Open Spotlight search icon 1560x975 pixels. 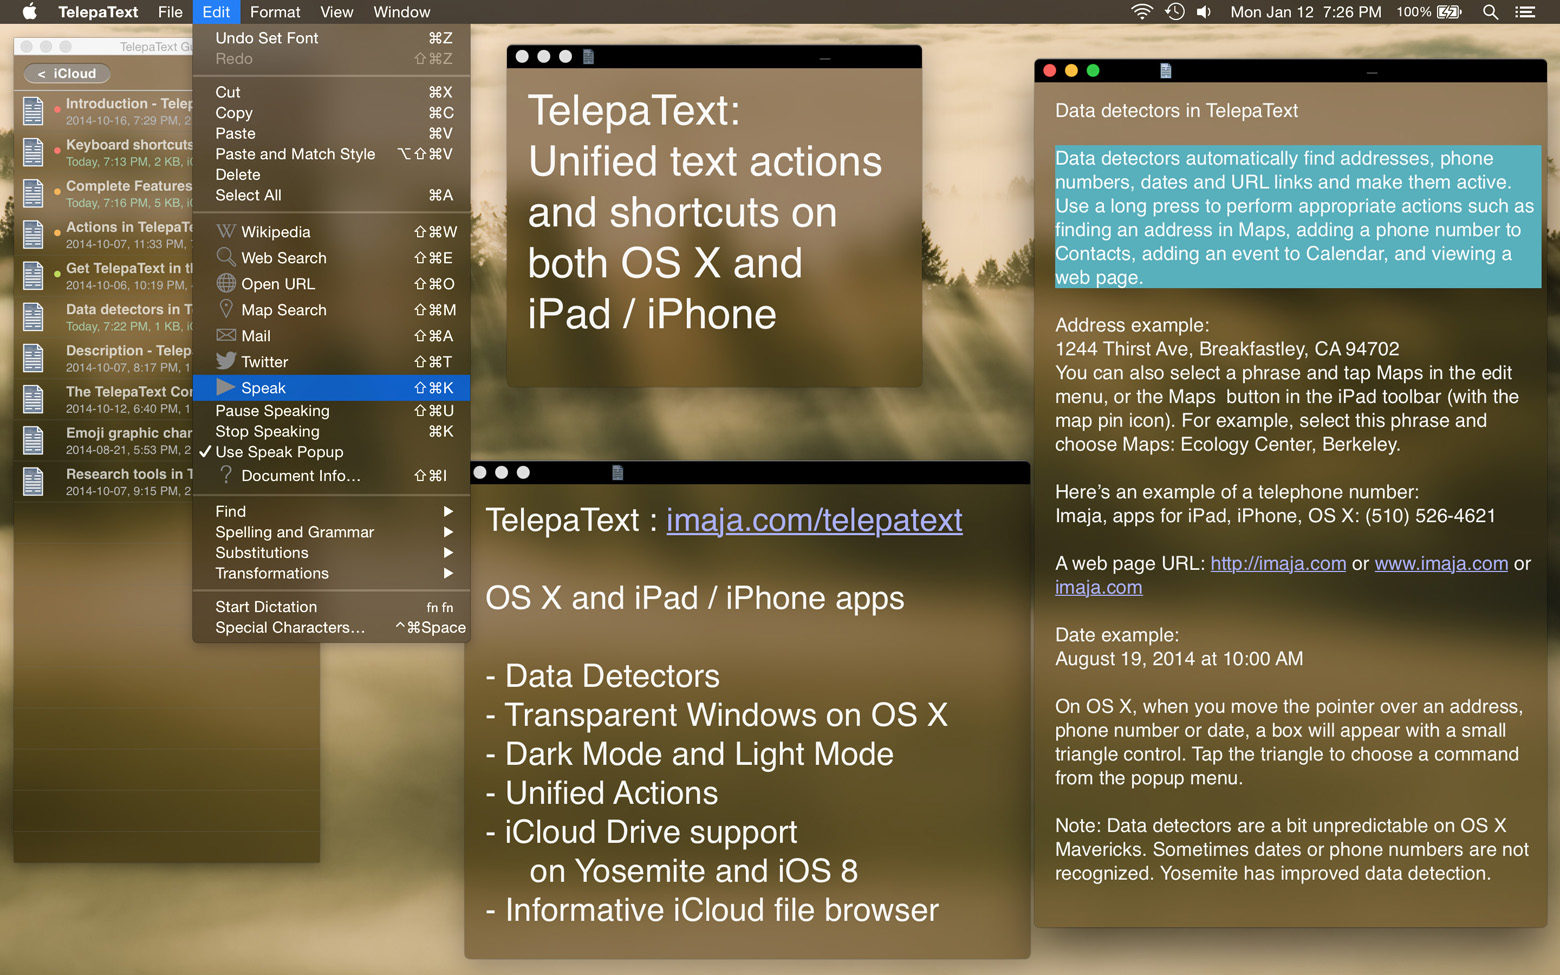pyautogui.click(x=1490, y=12)
